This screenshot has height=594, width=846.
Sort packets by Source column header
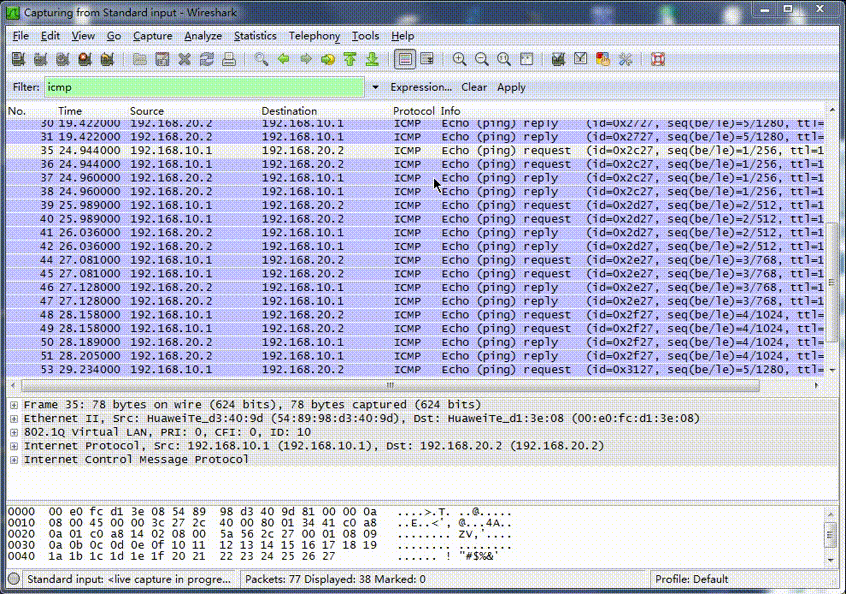(147, 111)
